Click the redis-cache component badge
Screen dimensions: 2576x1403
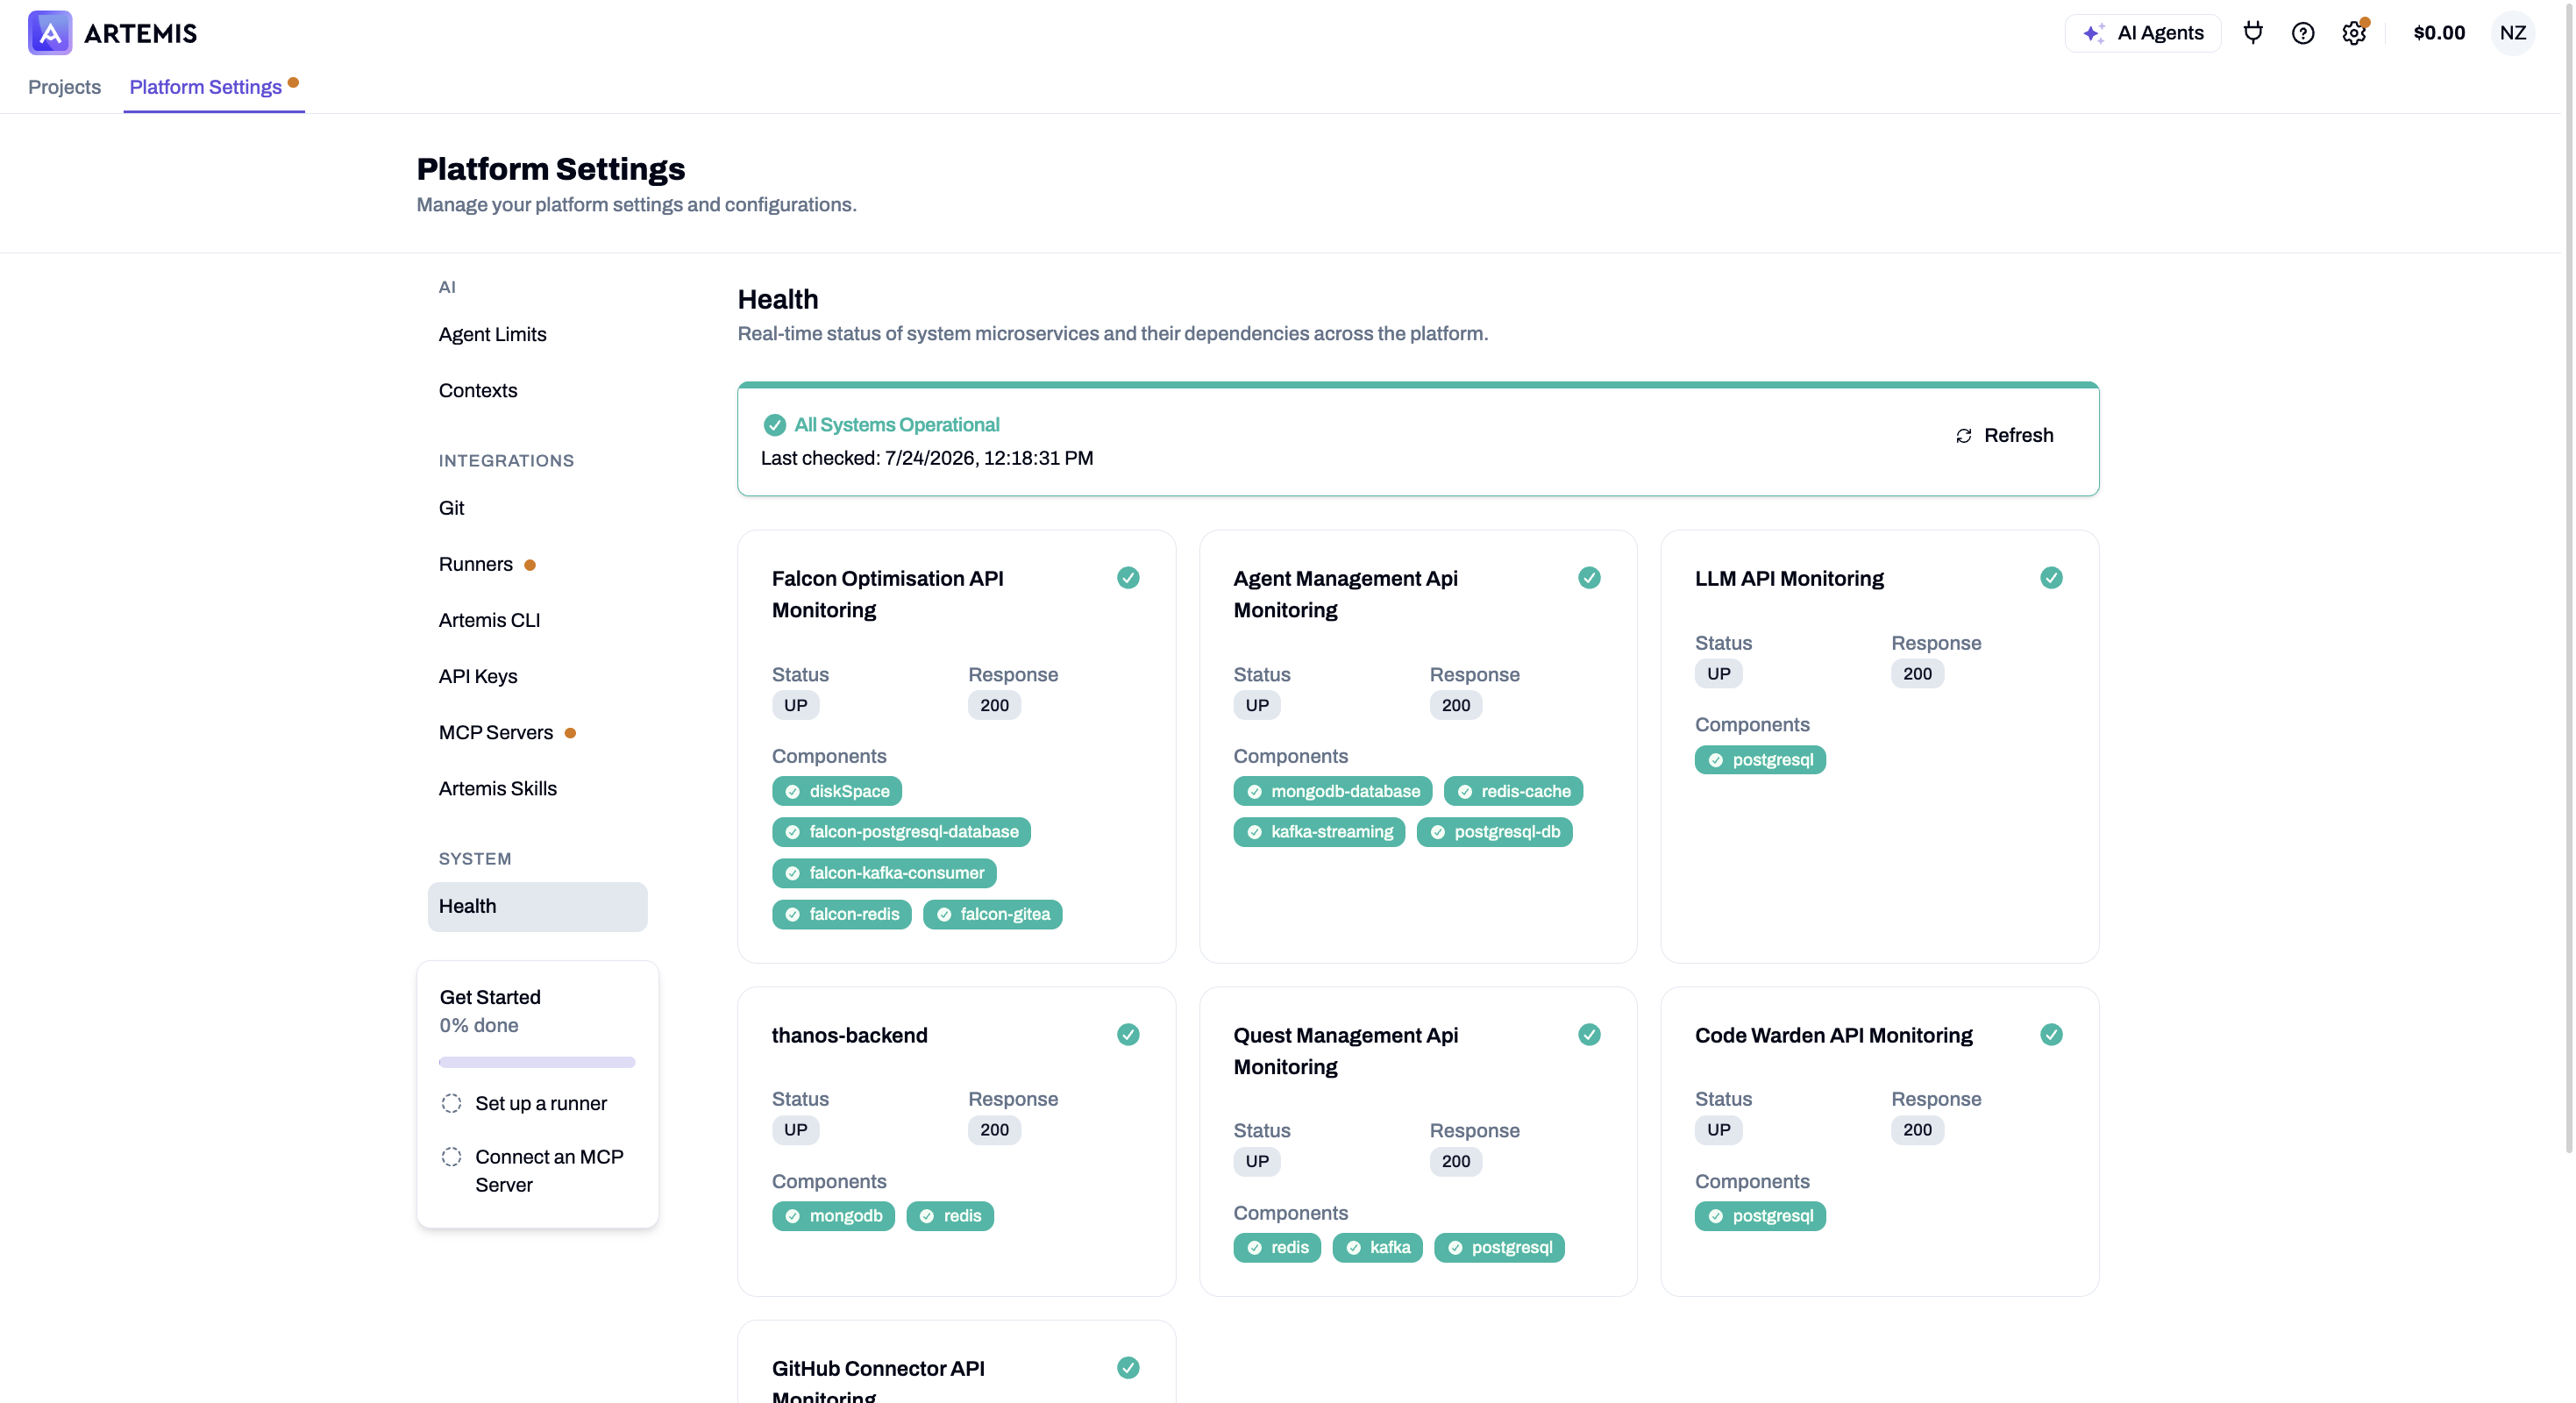point(1513,791)
